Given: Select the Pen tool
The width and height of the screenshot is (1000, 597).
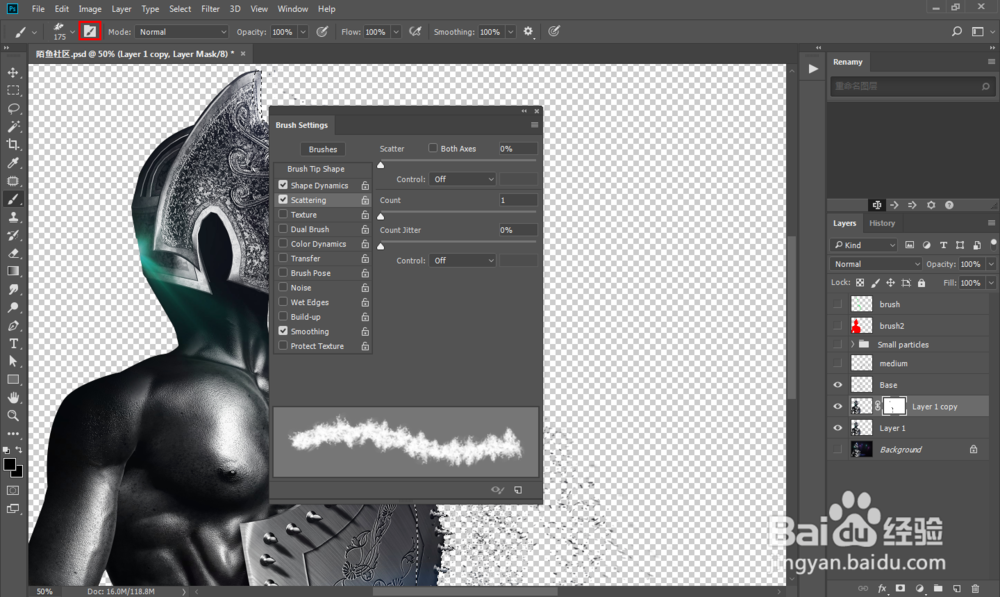Looking at the screenshot, I should coord(13,325).
